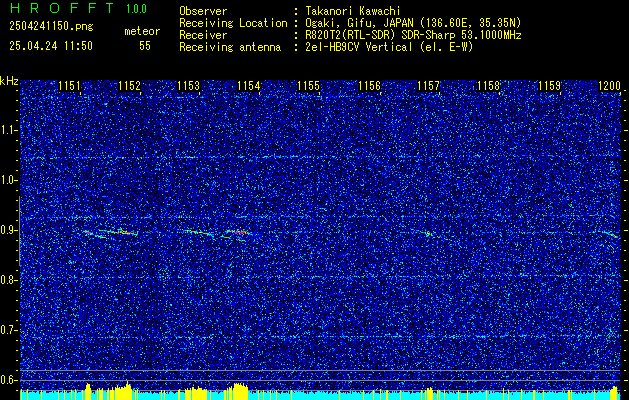629x400 pixels.
Task: Click the red meteor echo just after 1151
Action: [x=88, y=232]
